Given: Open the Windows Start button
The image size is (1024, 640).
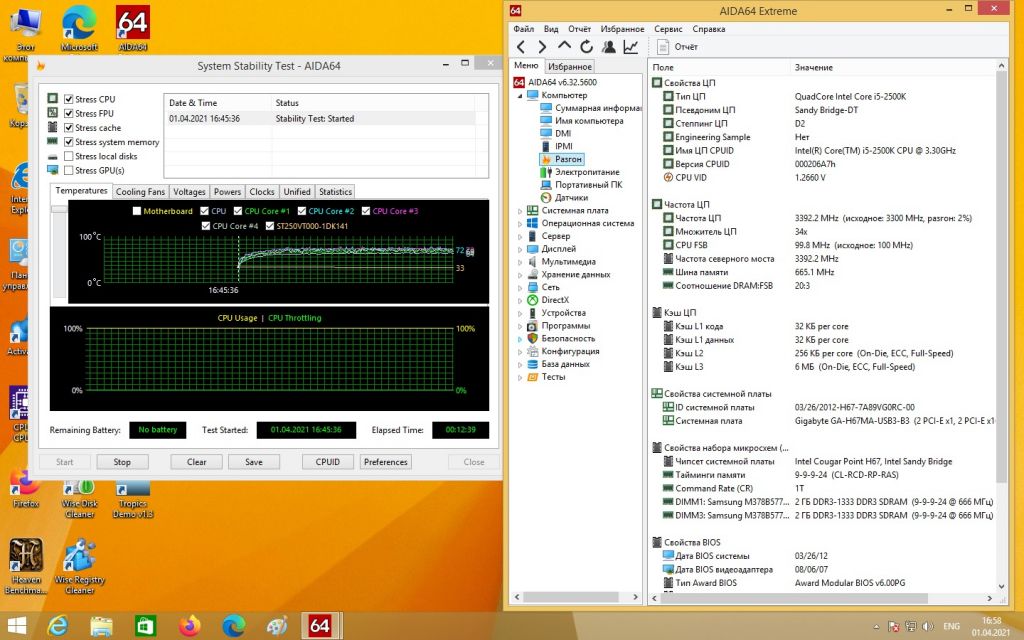Looking at the screenshot, I should [x=16, y=626].
